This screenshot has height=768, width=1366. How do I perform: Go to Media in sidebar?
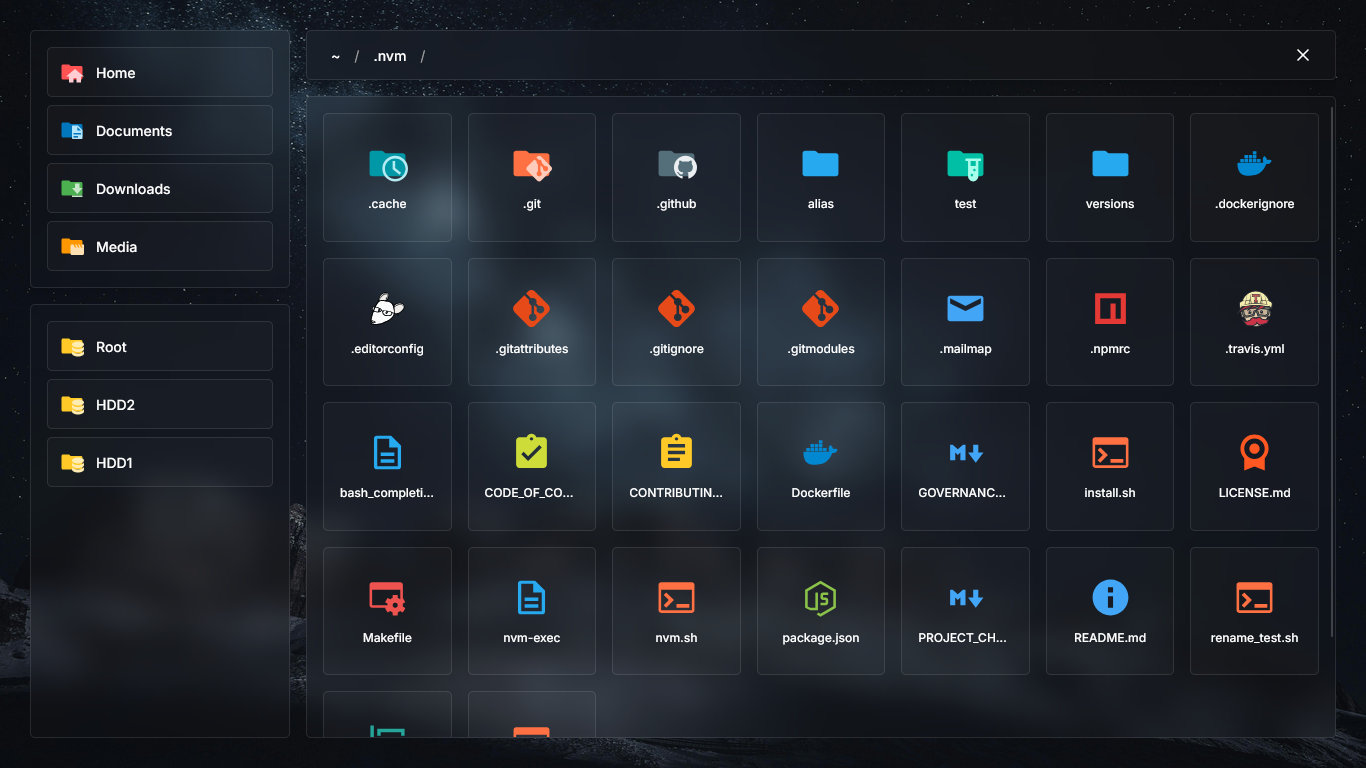160,246
